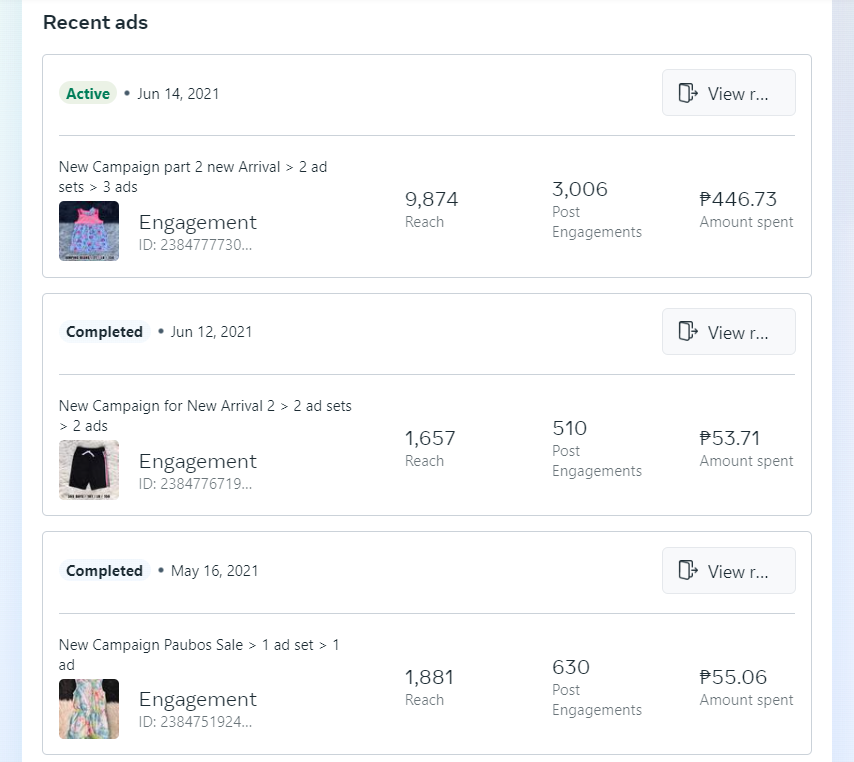Open the black shorts ad thumbnail
Screen dimensions: 854x762
pyautogui.click(x=89, y=470)
